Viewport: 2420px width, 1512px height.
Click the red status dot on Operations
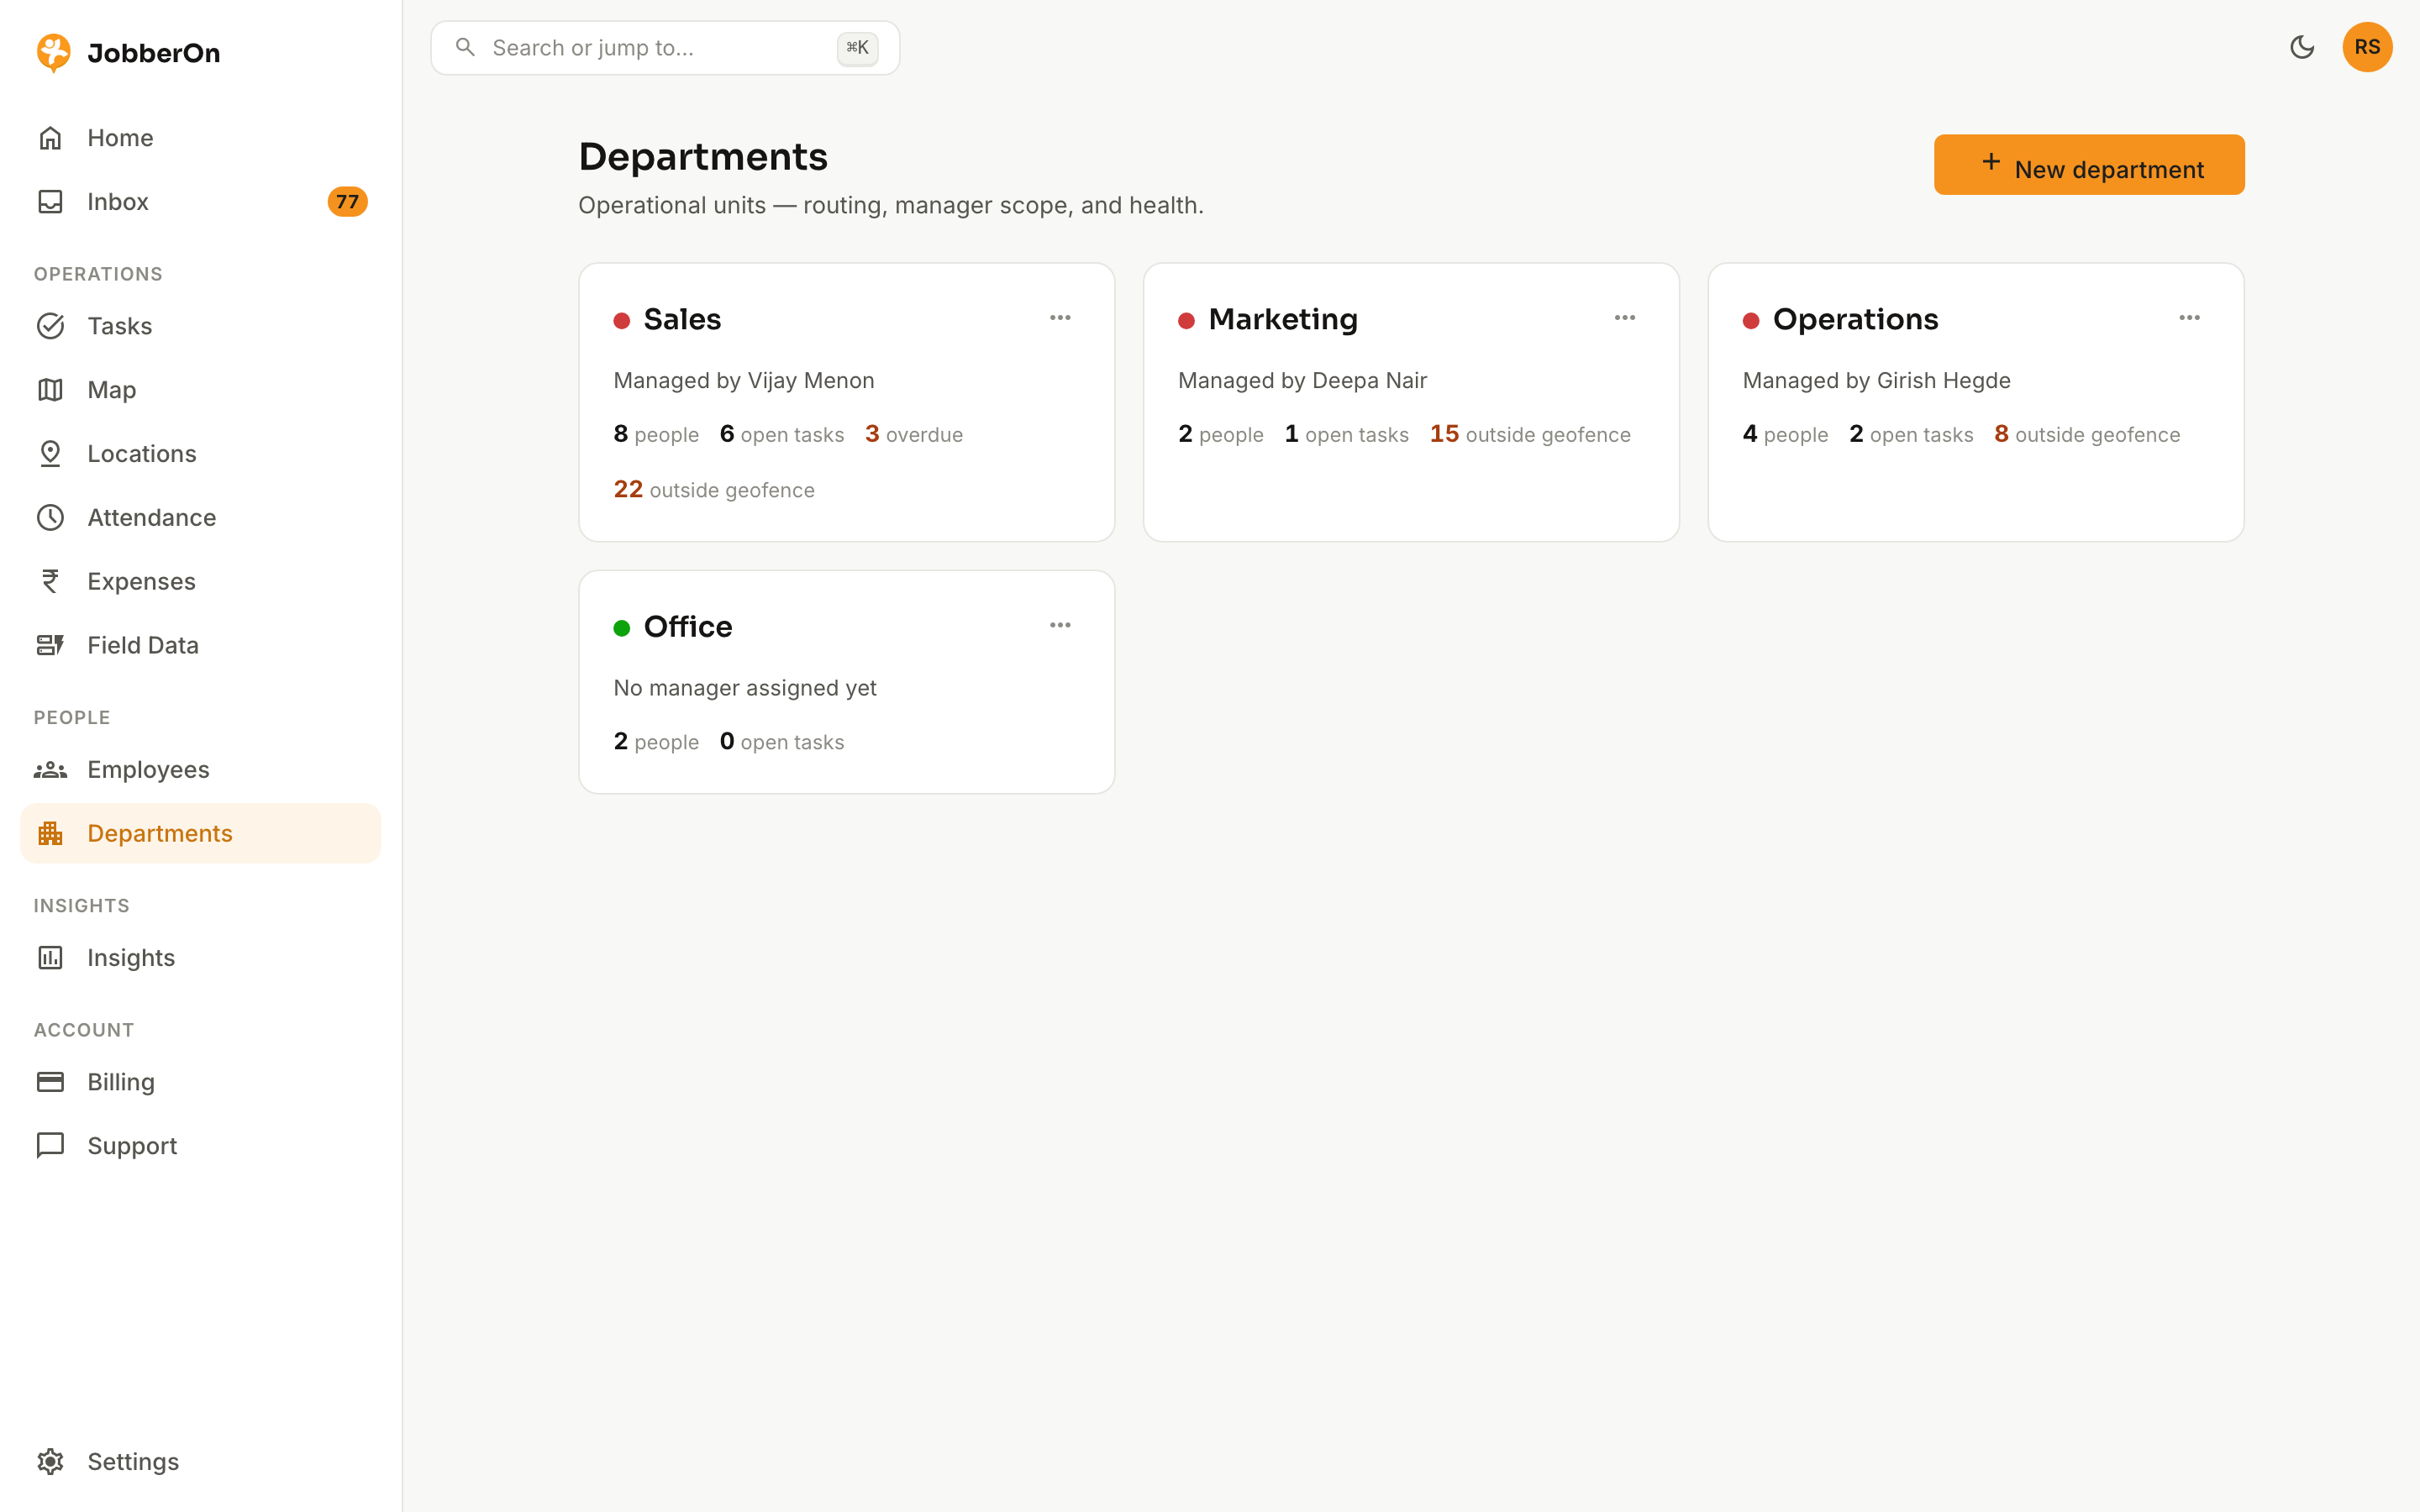tap(1751, 321)
